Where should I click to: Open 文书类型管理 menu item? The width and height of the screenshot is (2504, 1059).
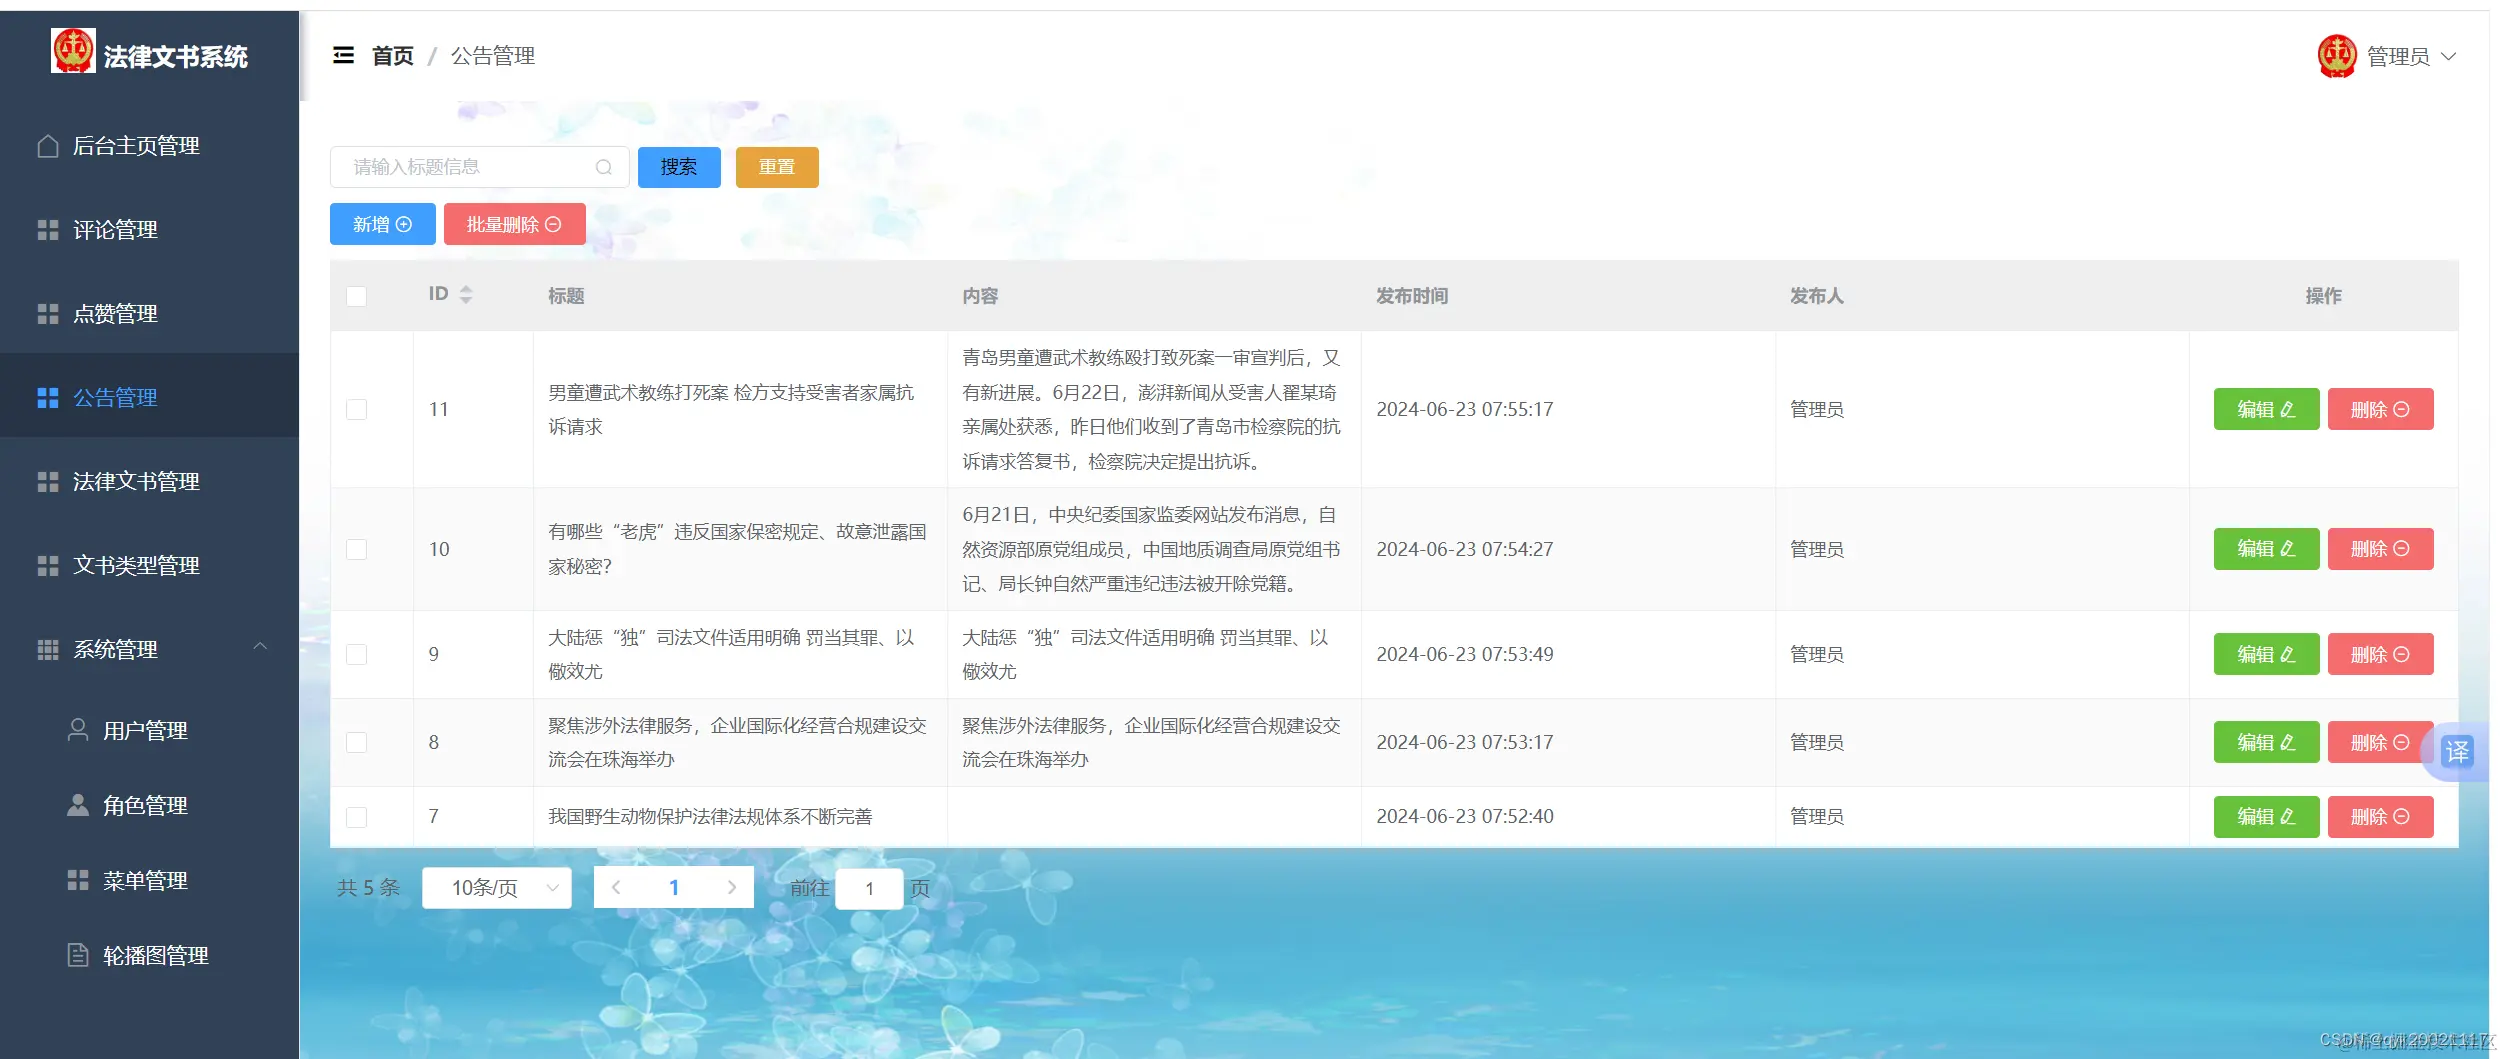(149, 566)
